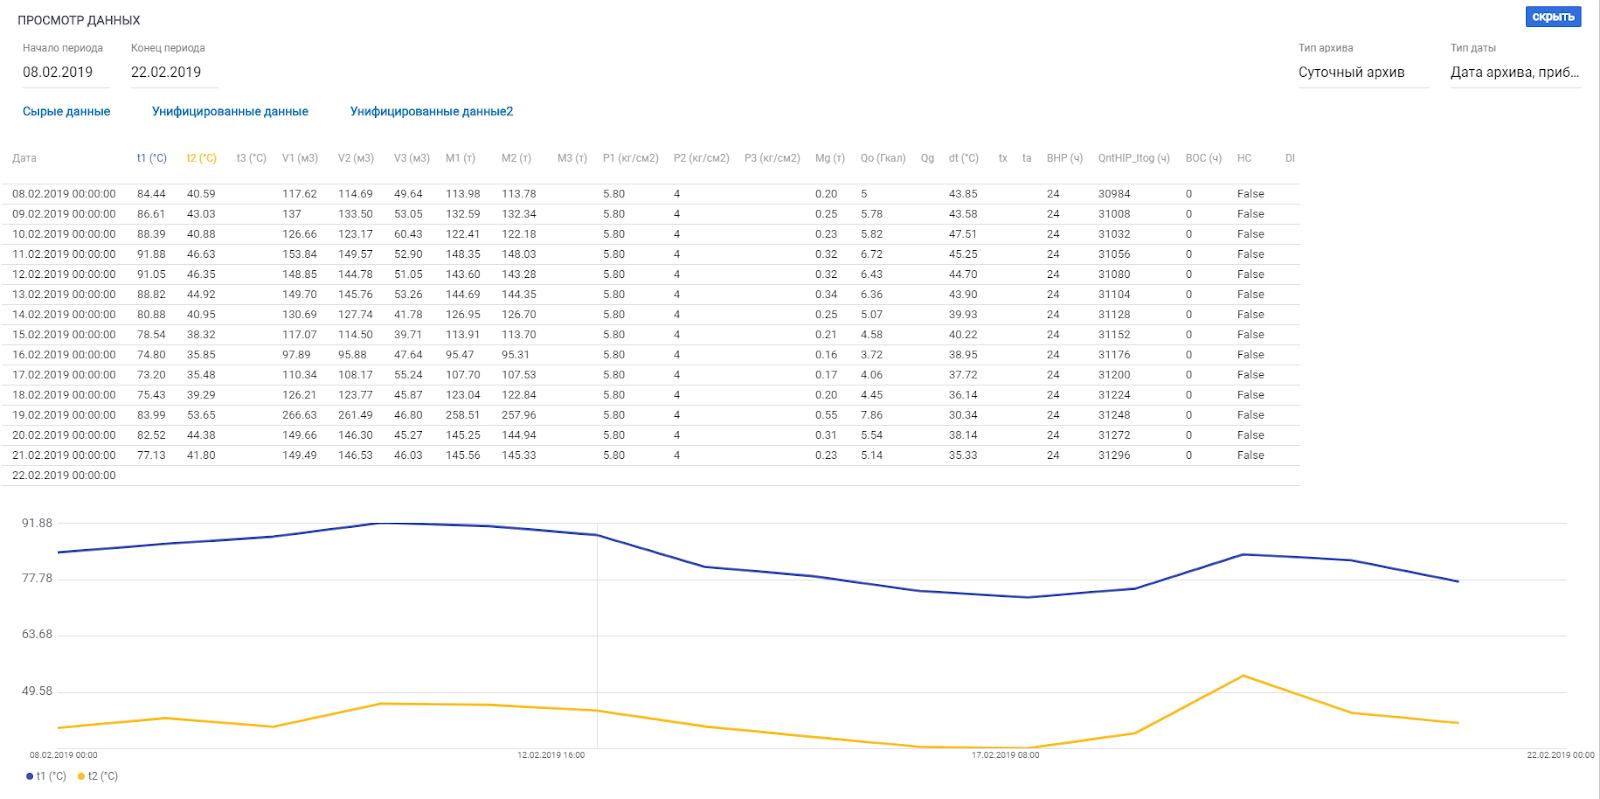Click the НС column header
The image size is (1600, 799).
1244,158
